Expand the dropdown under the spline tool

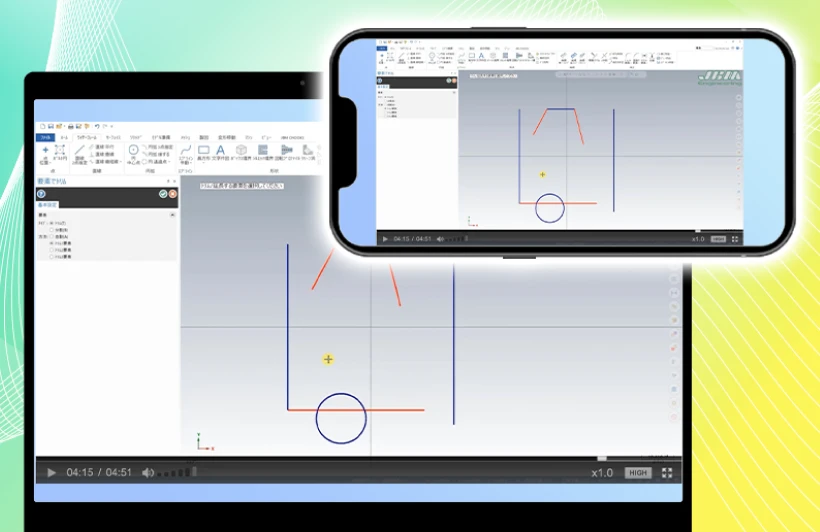click(x=185, y=163)
